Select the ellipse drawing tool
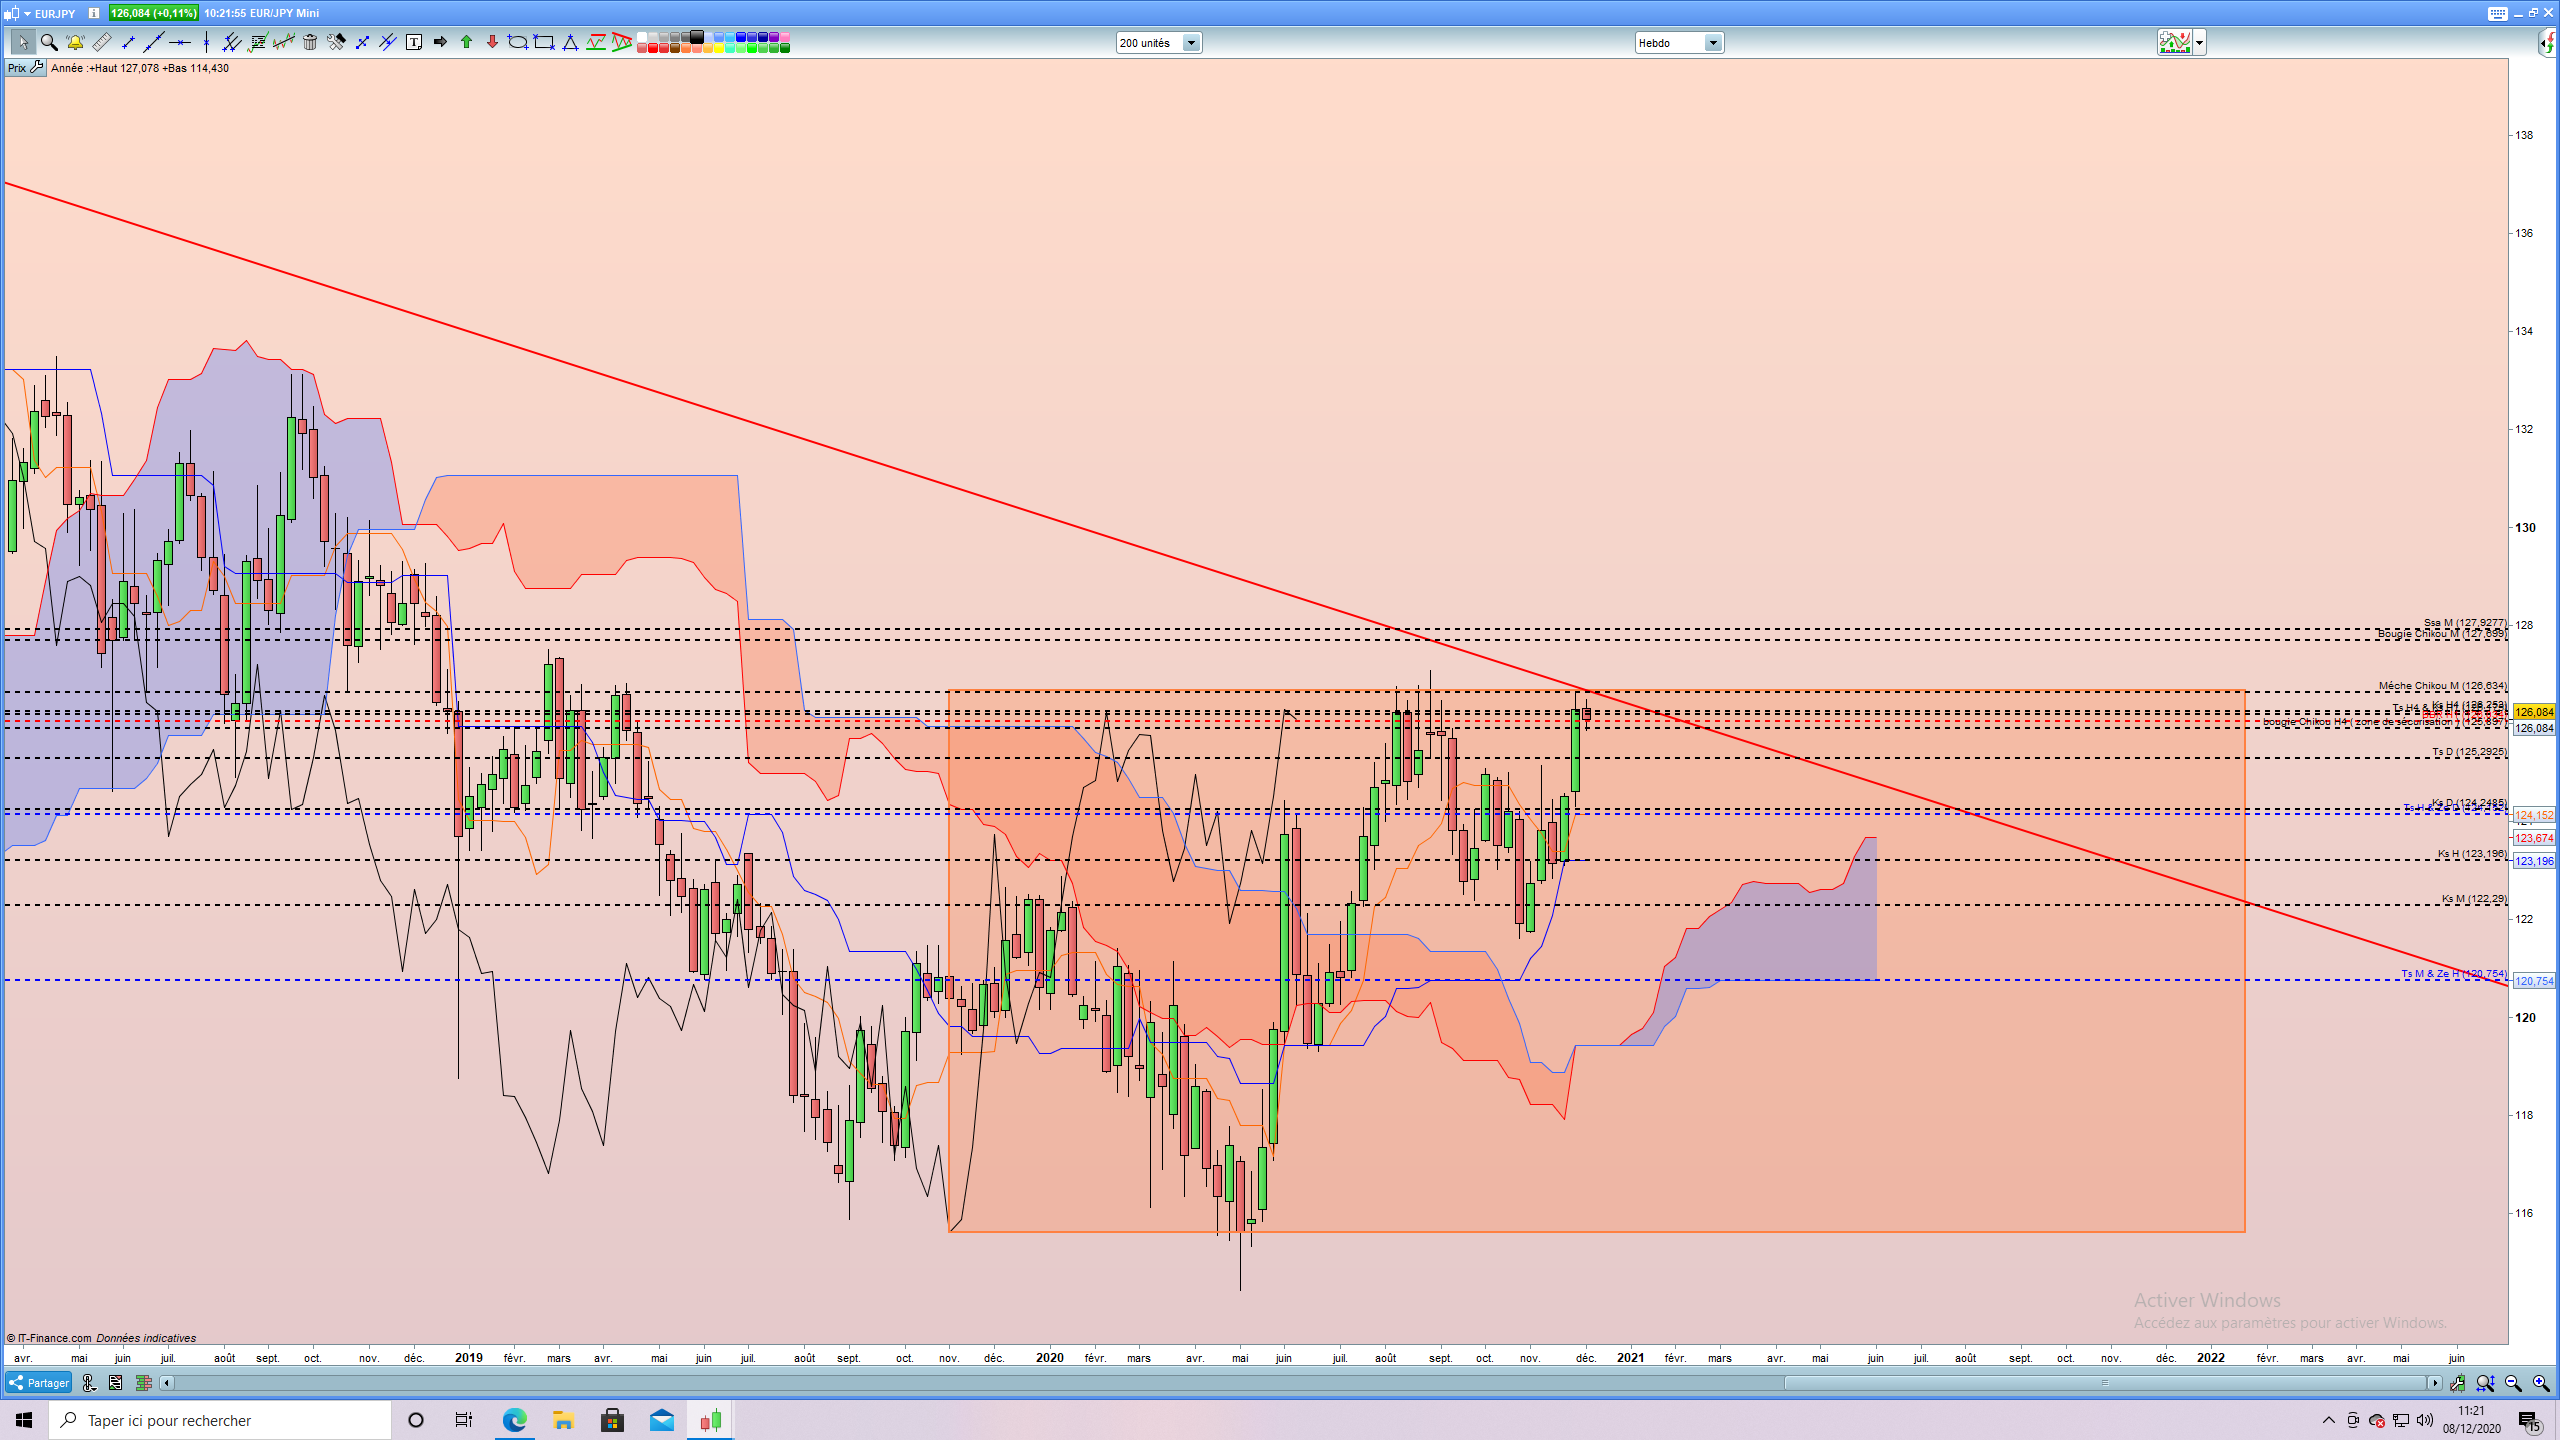Image resolution: width=2560 pixels, height=1440 pixels. 517,42
